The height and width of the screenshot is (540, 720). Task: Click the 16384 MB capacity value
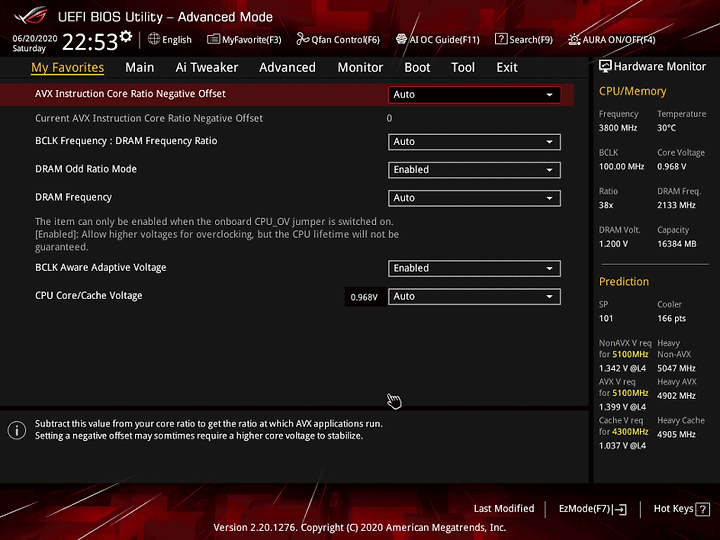[x=676, y=244]
